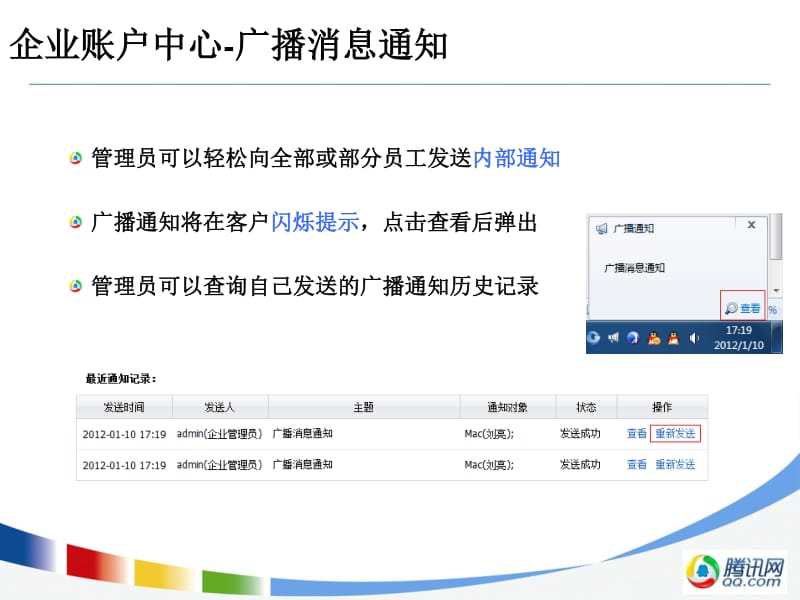Viewport: 800px width, 600px height.
Task: Open the second QQ penguin tray icon
Action: point(674,338)
